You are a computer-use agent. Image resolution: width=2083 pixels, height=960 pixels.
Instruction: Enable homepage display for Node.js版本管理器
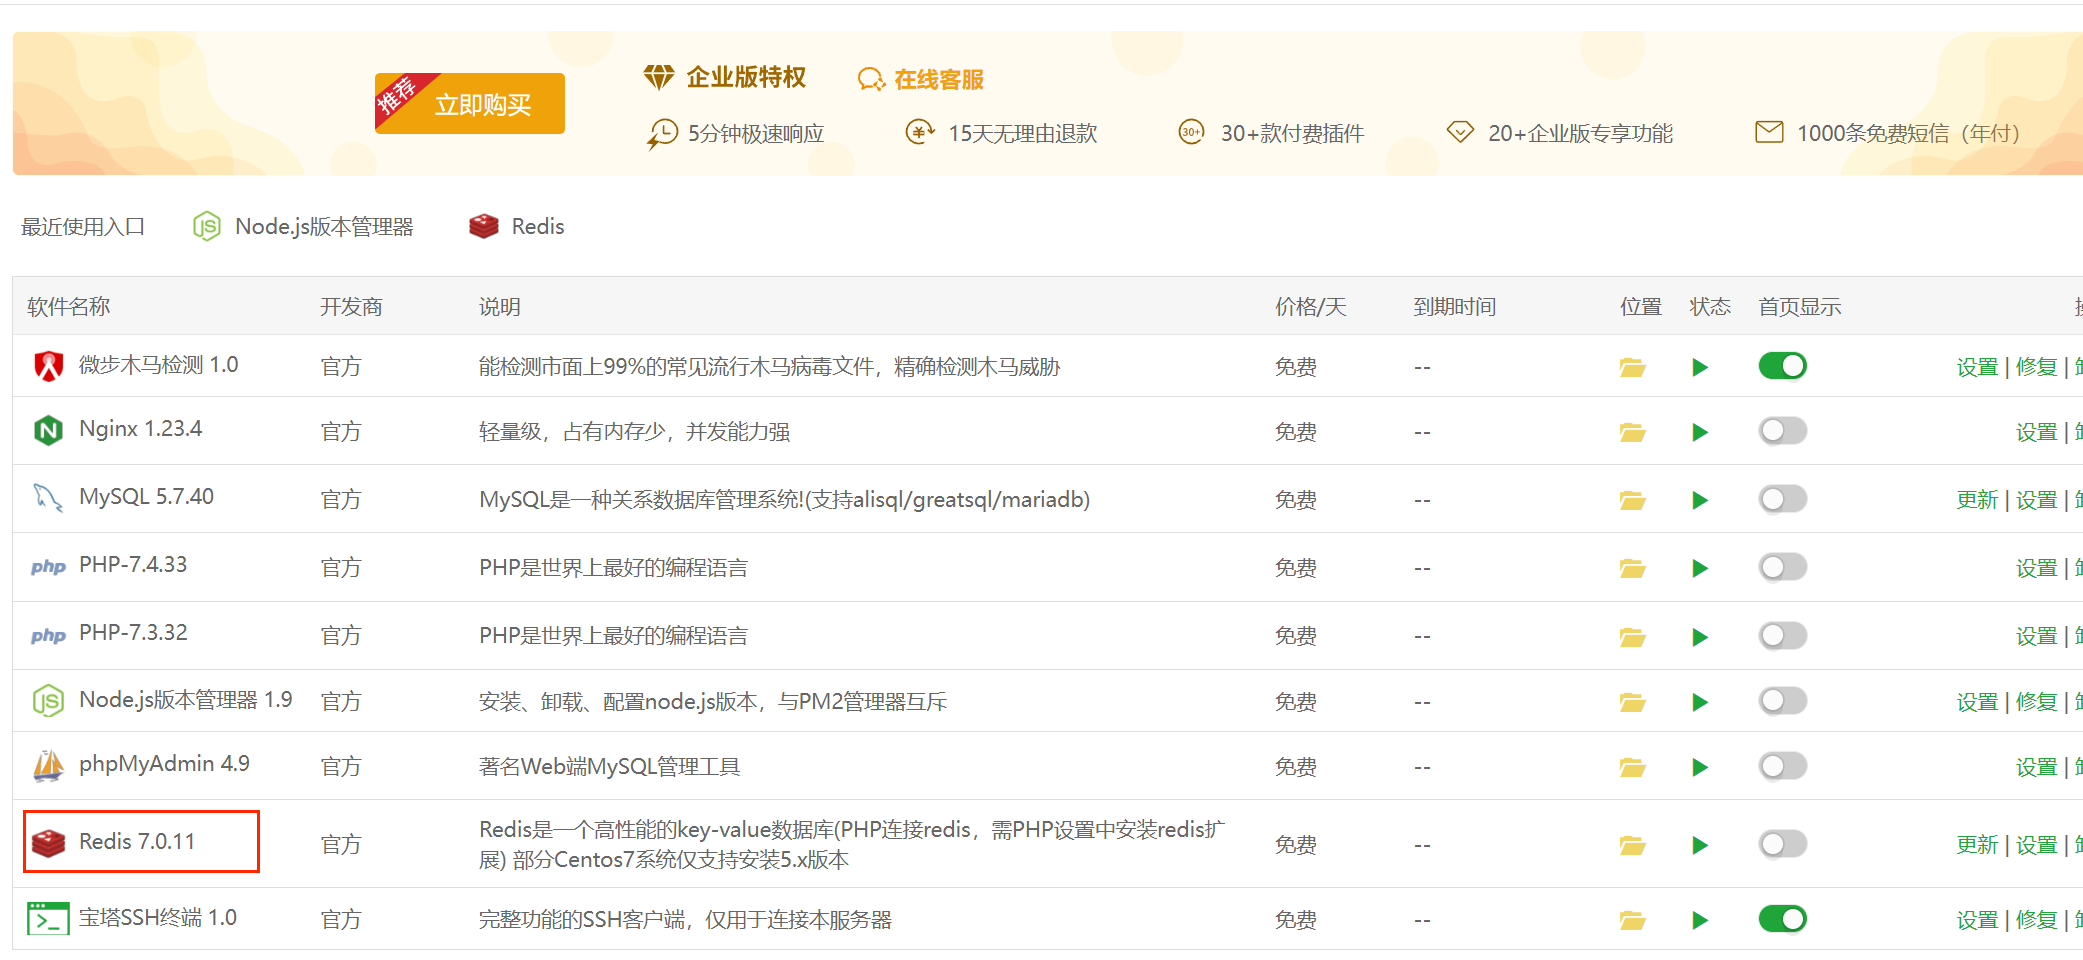pyautogui.click(x=1782, y=701)
